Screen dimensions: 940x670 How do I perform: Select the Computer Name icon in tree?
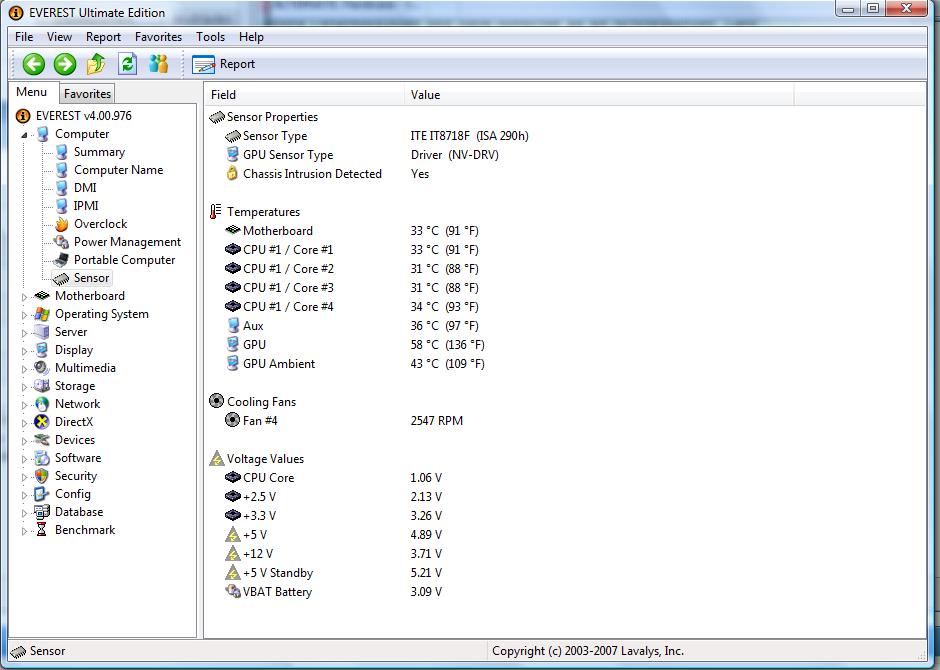click(x=62, y=170)
